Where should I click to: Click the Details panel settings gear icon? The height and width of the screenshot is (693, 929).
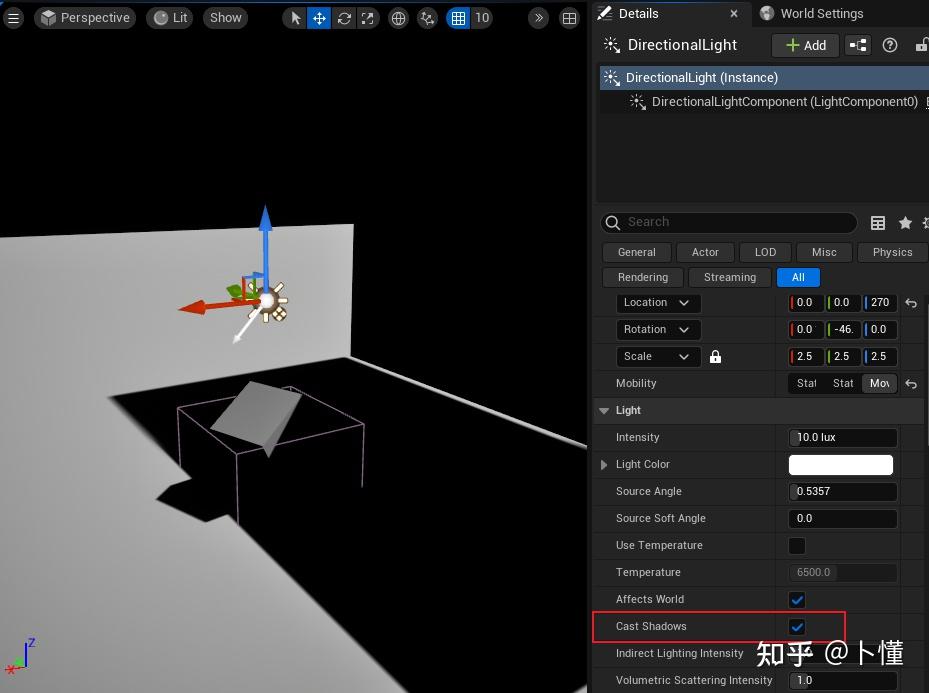coord(925,222)
